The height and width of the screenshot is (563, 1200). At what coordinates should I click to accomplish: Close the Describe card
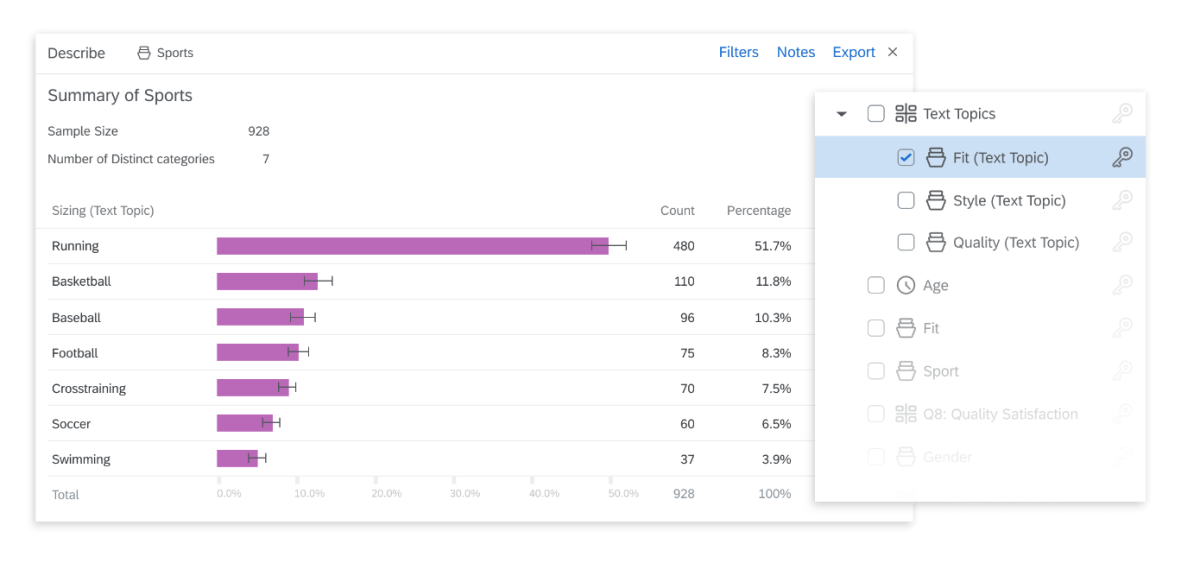coord(893,52)
